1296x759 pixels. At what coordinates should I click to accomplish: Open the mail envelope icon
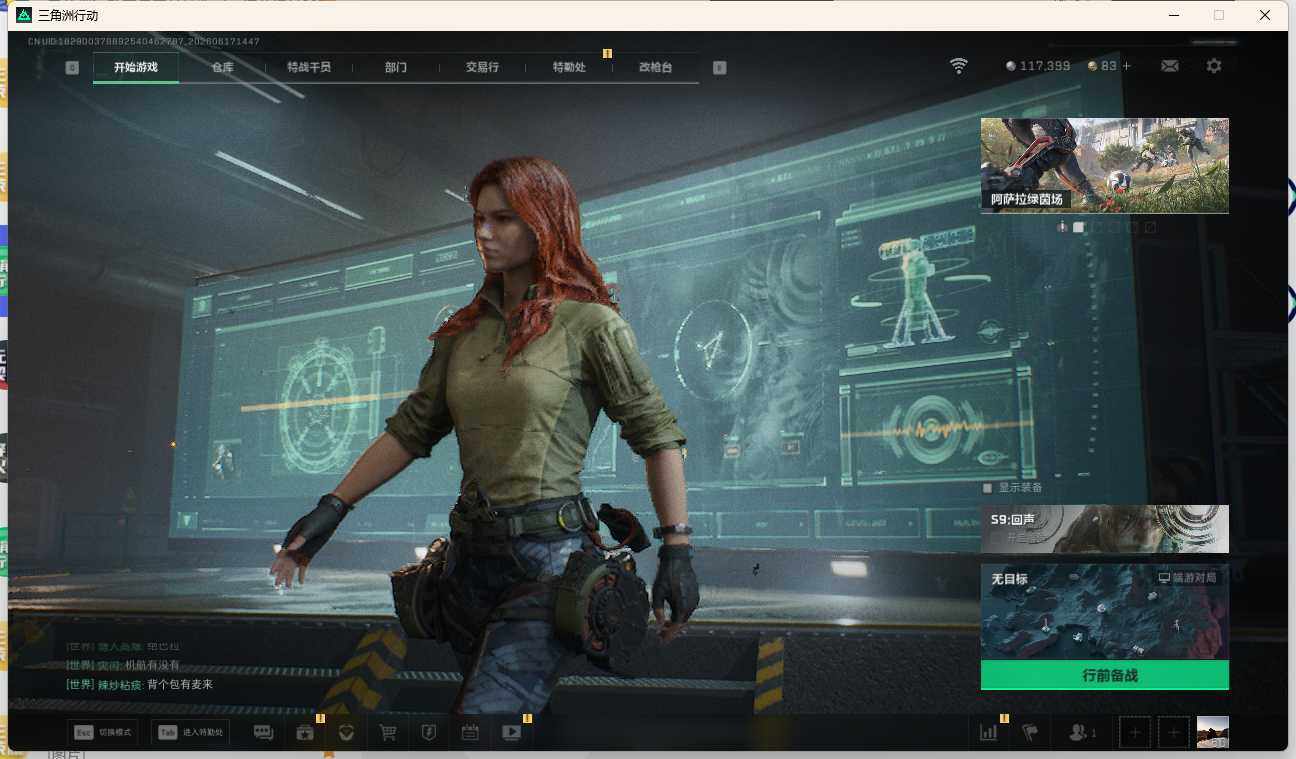1170,66
